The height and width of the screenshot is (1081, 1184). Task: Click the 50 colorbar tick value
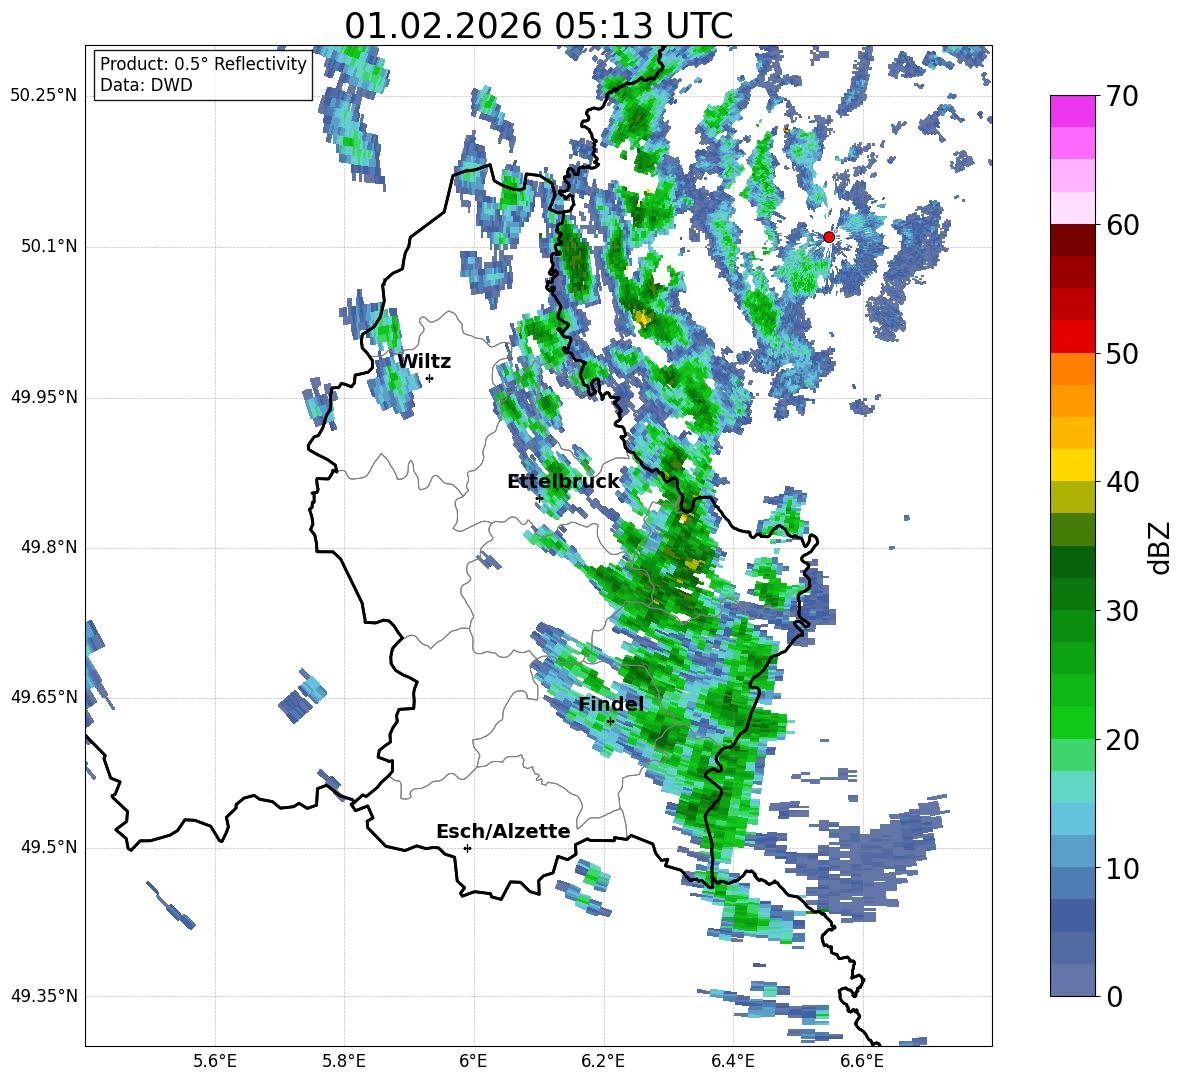[x=1122, y=354]
